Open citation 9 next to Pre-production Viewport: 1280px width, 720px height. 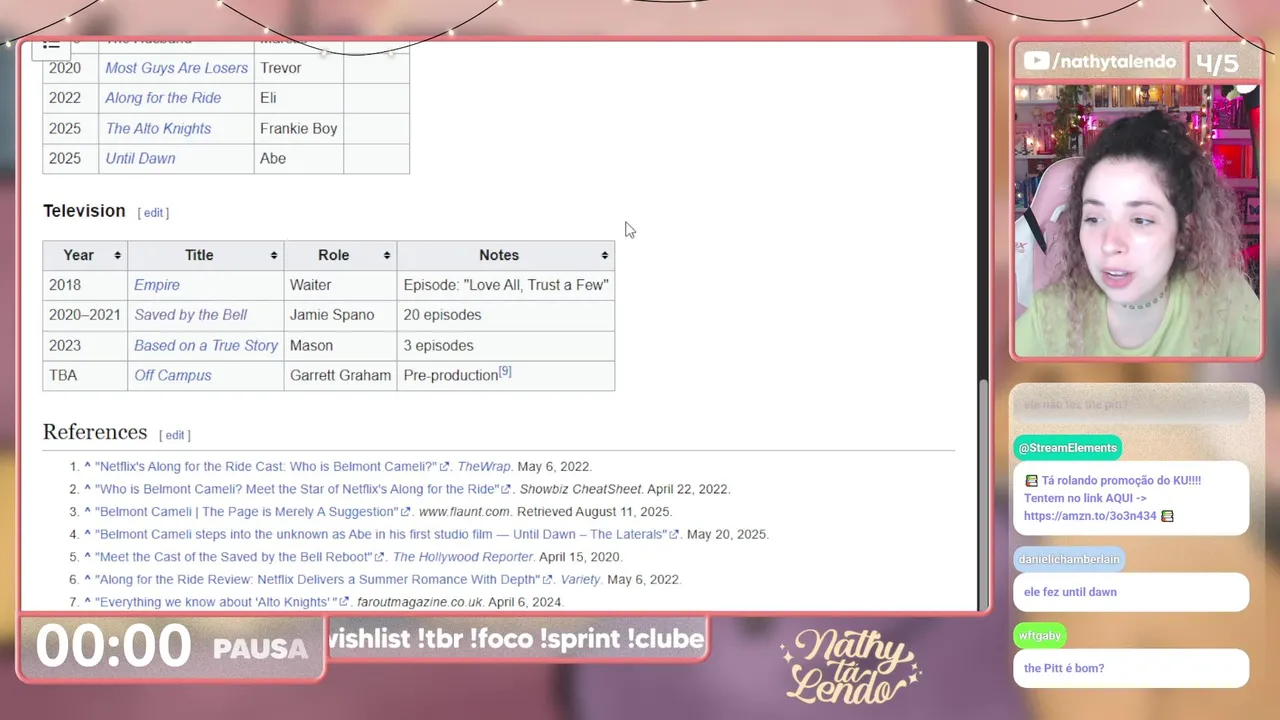click(x=505, y=371)
